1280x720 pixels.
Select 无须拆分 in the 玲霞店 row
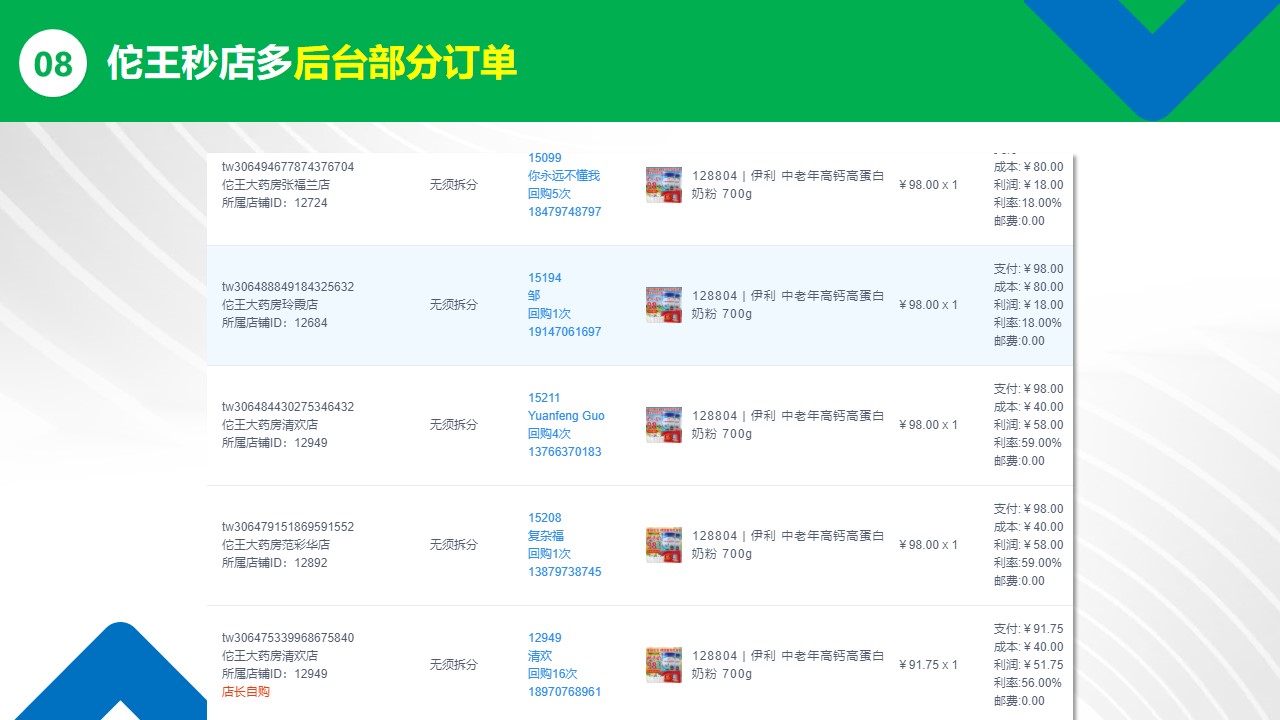coord(454,305)
